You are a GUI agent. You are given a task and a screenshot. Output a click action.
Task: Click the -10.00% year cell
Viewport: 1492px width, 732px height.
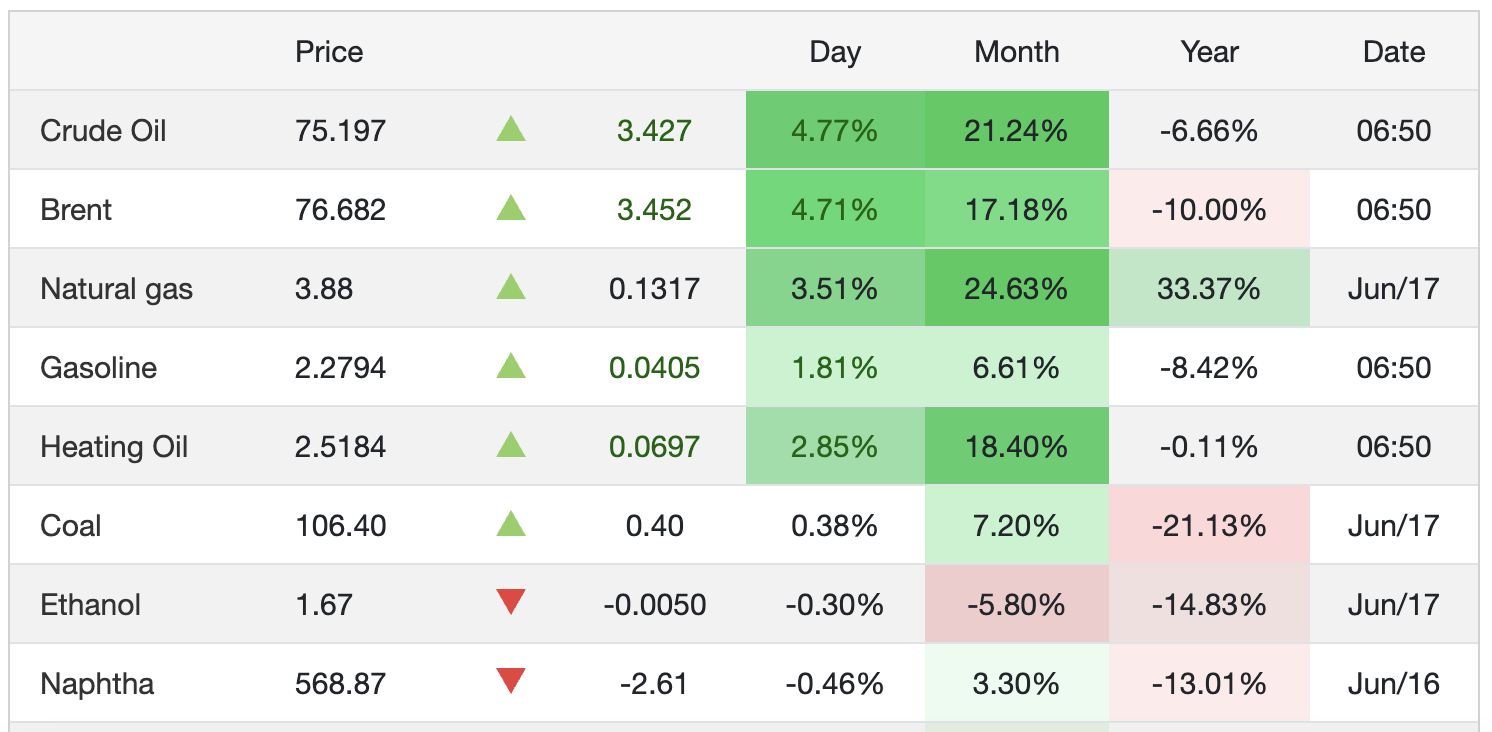click(x=1209, y=209)
